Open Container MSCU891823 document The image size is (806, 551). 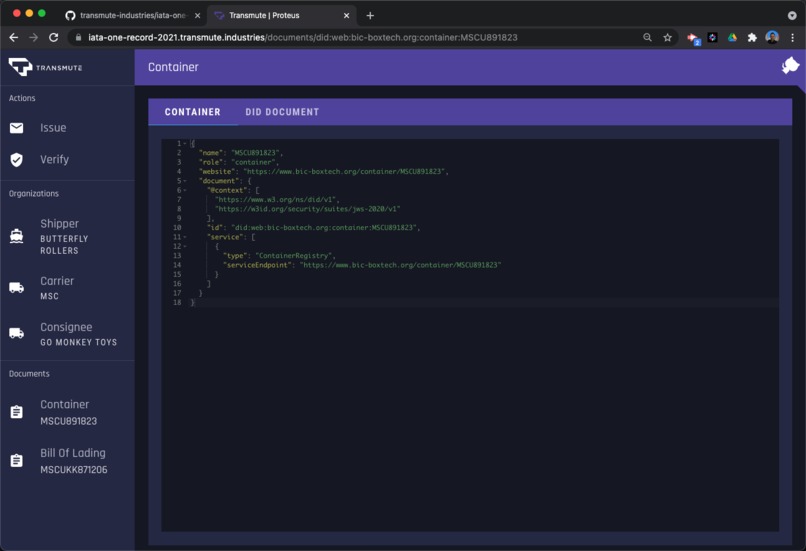(67, 412)
